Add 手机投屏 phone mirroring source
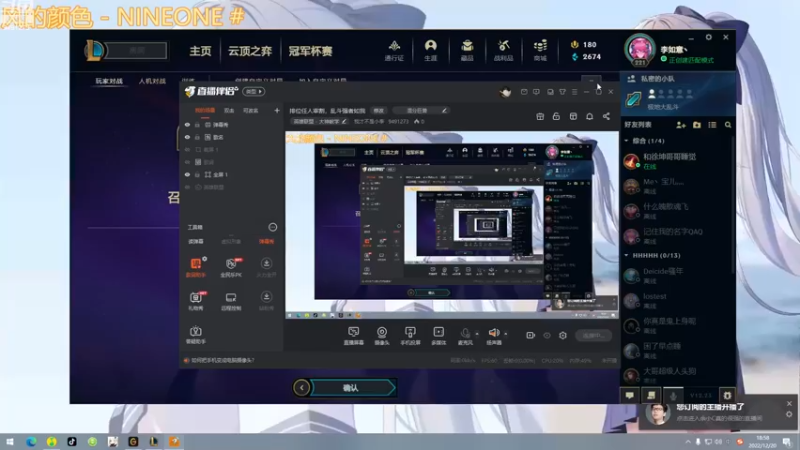800x450 pixels. coord(410,336)
